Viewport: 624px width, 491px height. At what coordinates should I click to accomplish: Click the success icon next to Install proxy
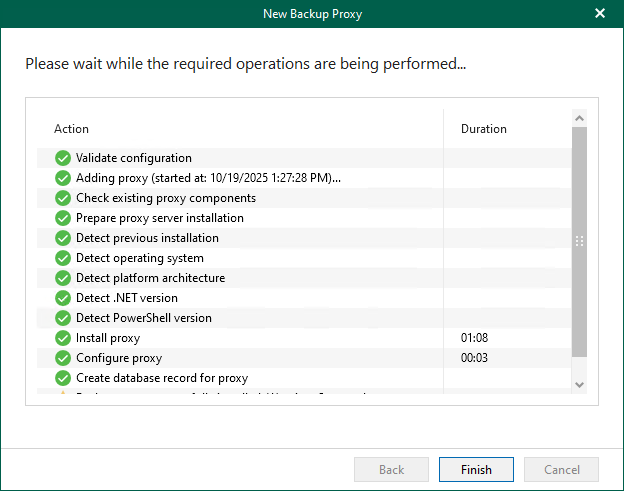(63, 338)
